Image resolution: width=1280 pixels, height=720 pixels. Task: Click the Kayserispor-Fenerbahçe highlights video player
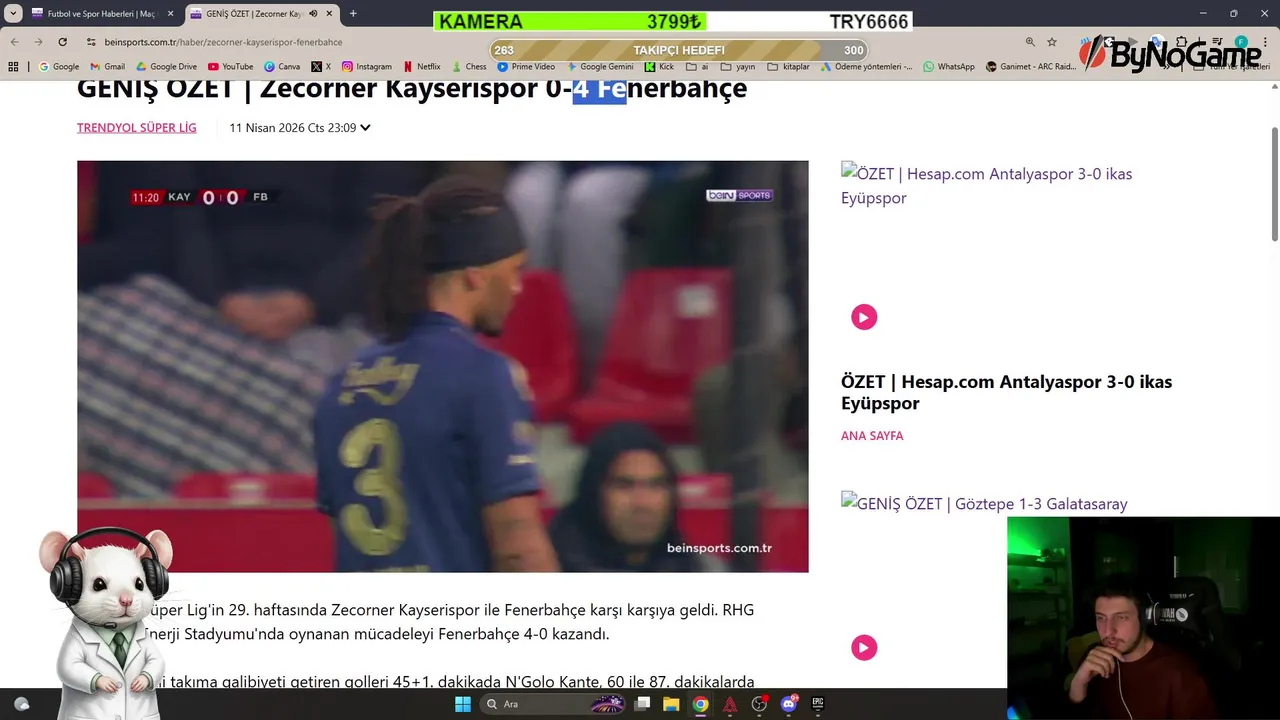(443, 366)
